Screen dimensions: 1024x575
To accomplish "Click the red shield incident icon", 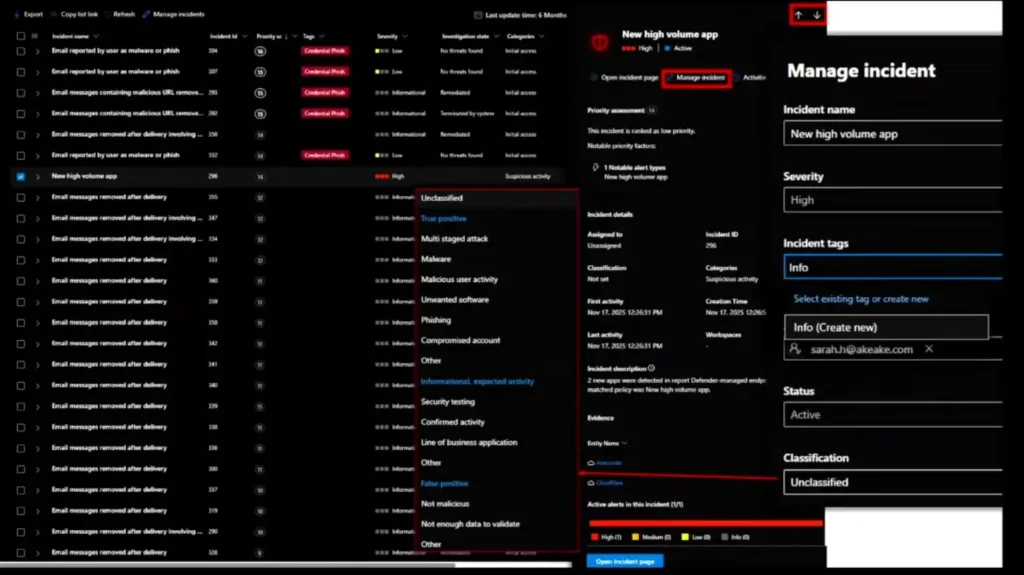I will 600,40.
